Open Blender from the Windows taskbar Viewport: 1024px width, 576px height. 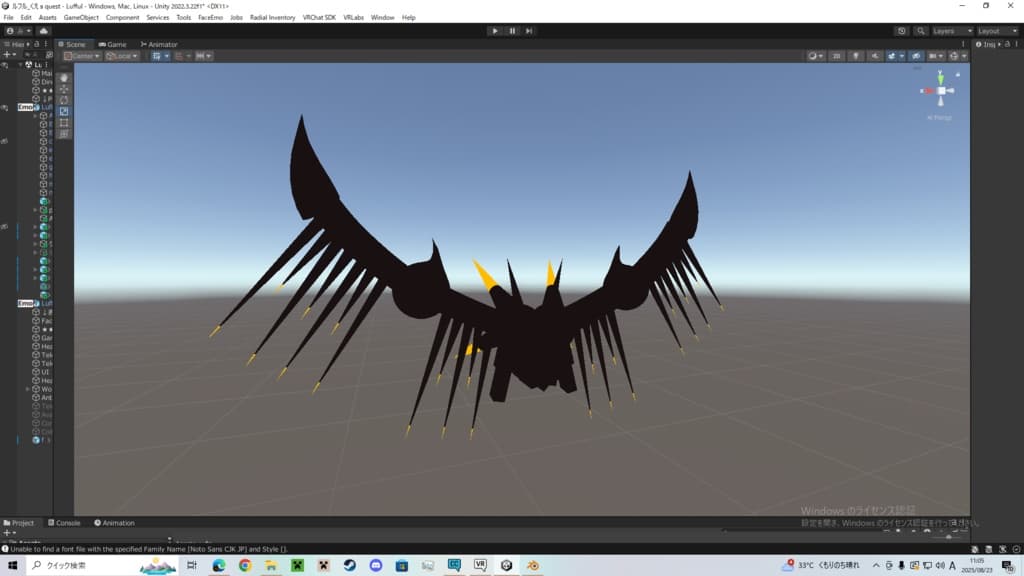(x=533, y=565)
